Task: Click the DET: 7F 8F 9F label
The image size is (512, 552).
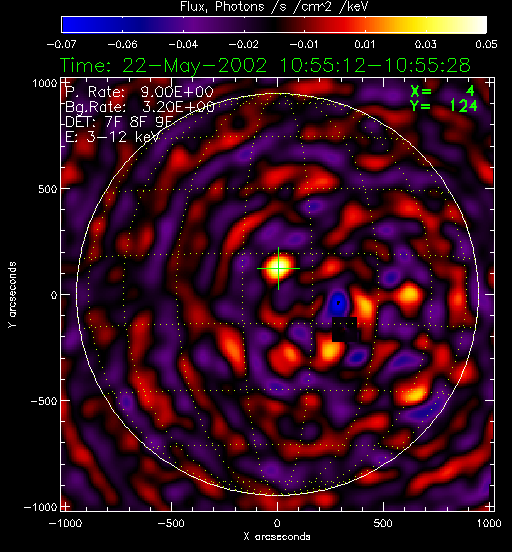Action: [119, 122]
